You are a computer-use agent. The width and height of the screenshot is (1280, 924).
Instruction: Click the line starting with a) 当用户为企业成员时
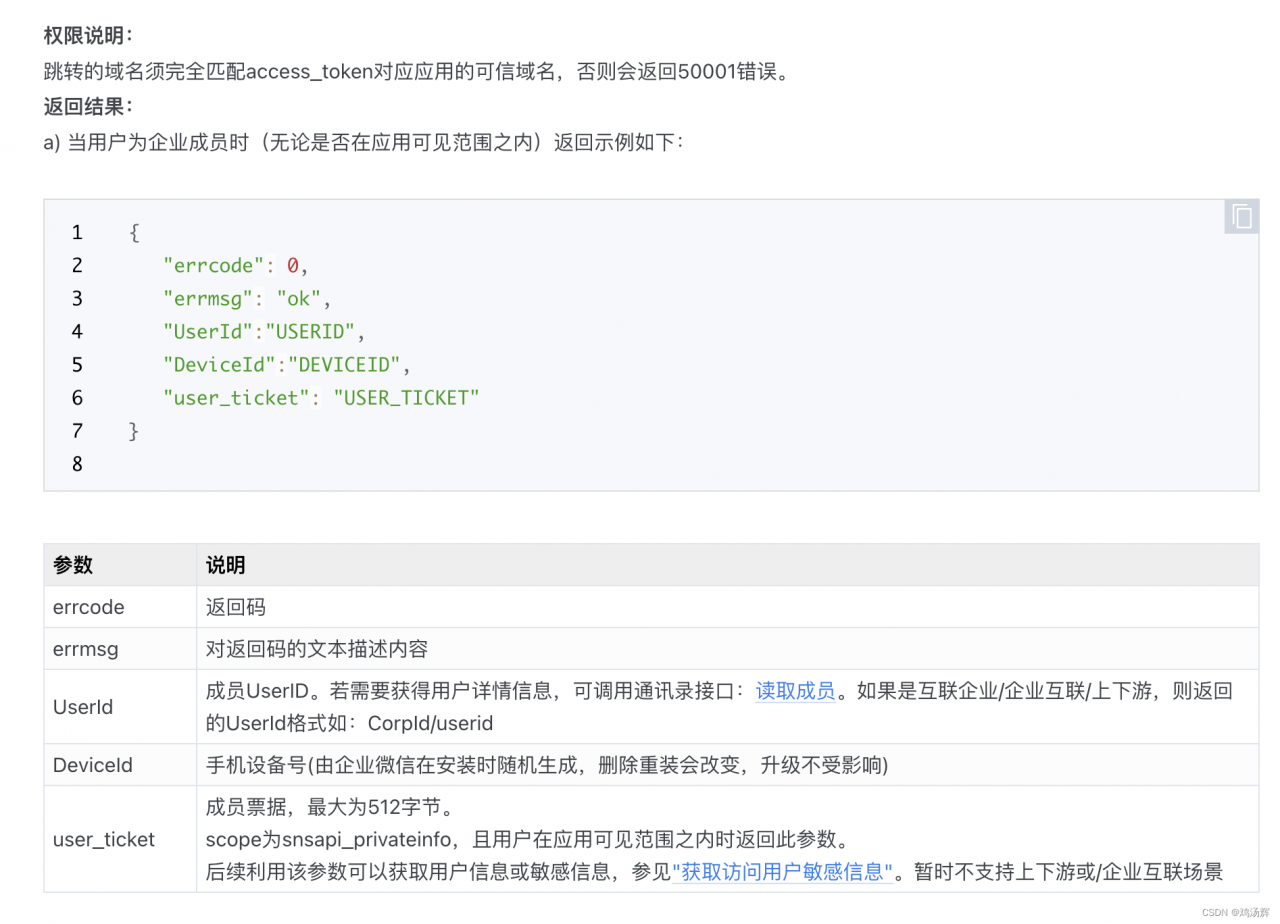pos(363,142)
